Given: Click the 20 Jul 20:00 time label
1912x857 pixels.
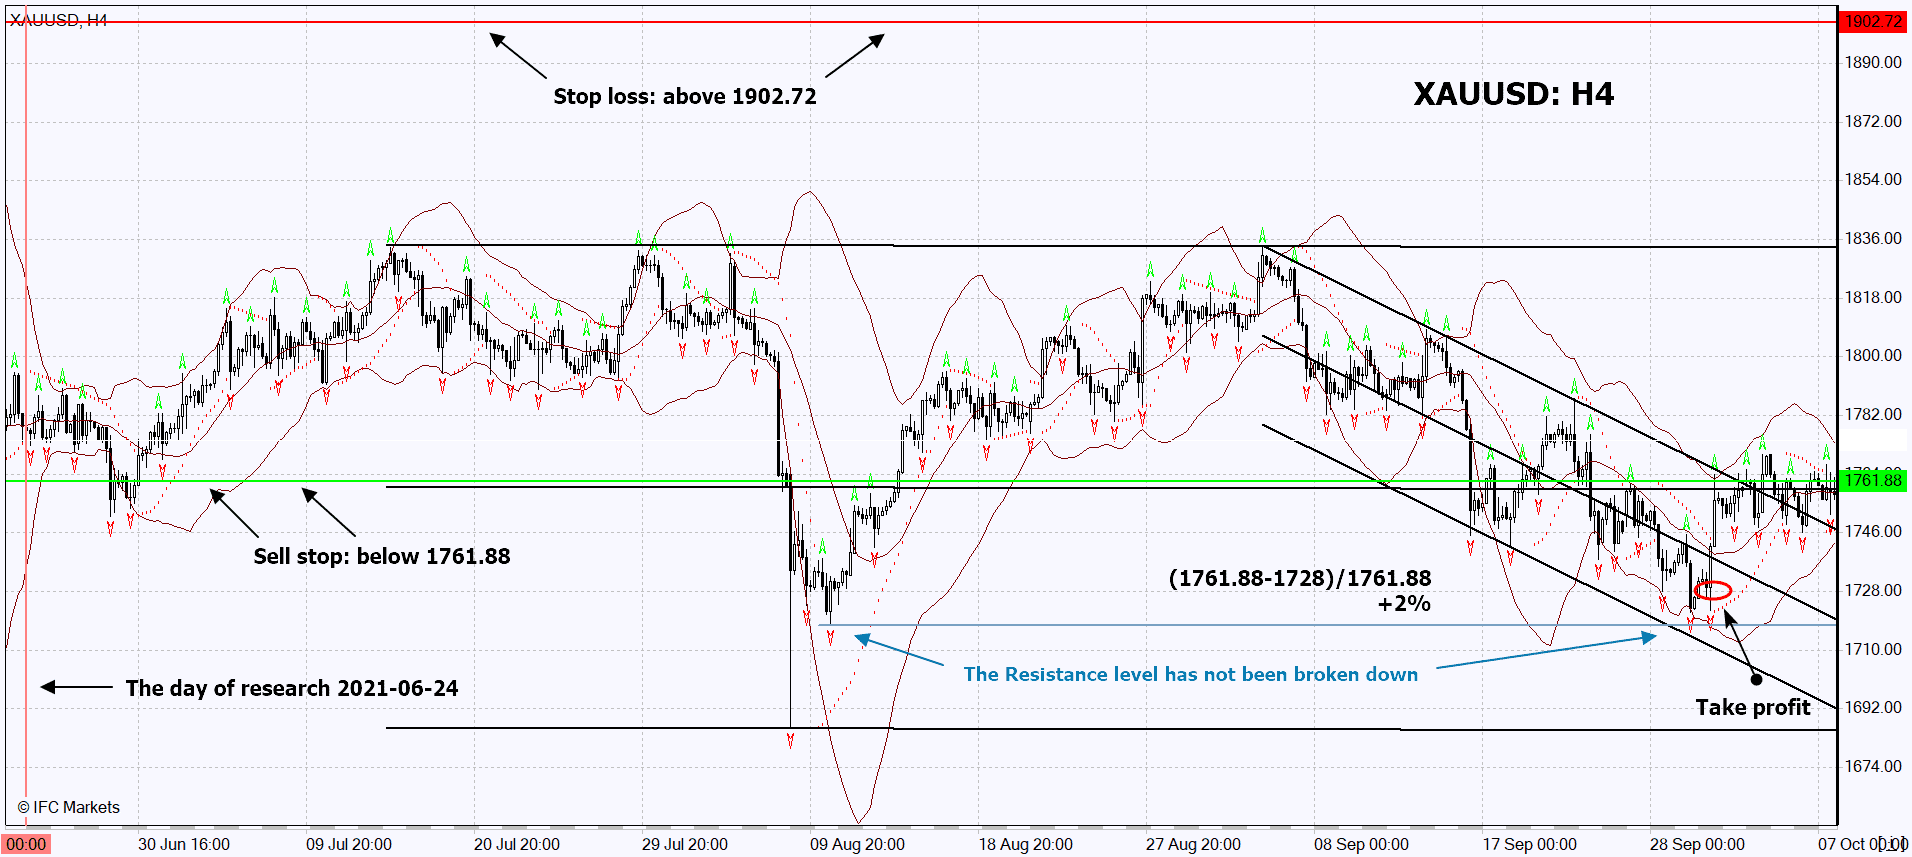Looking at the screenshot, I should (x=517, y=844).
